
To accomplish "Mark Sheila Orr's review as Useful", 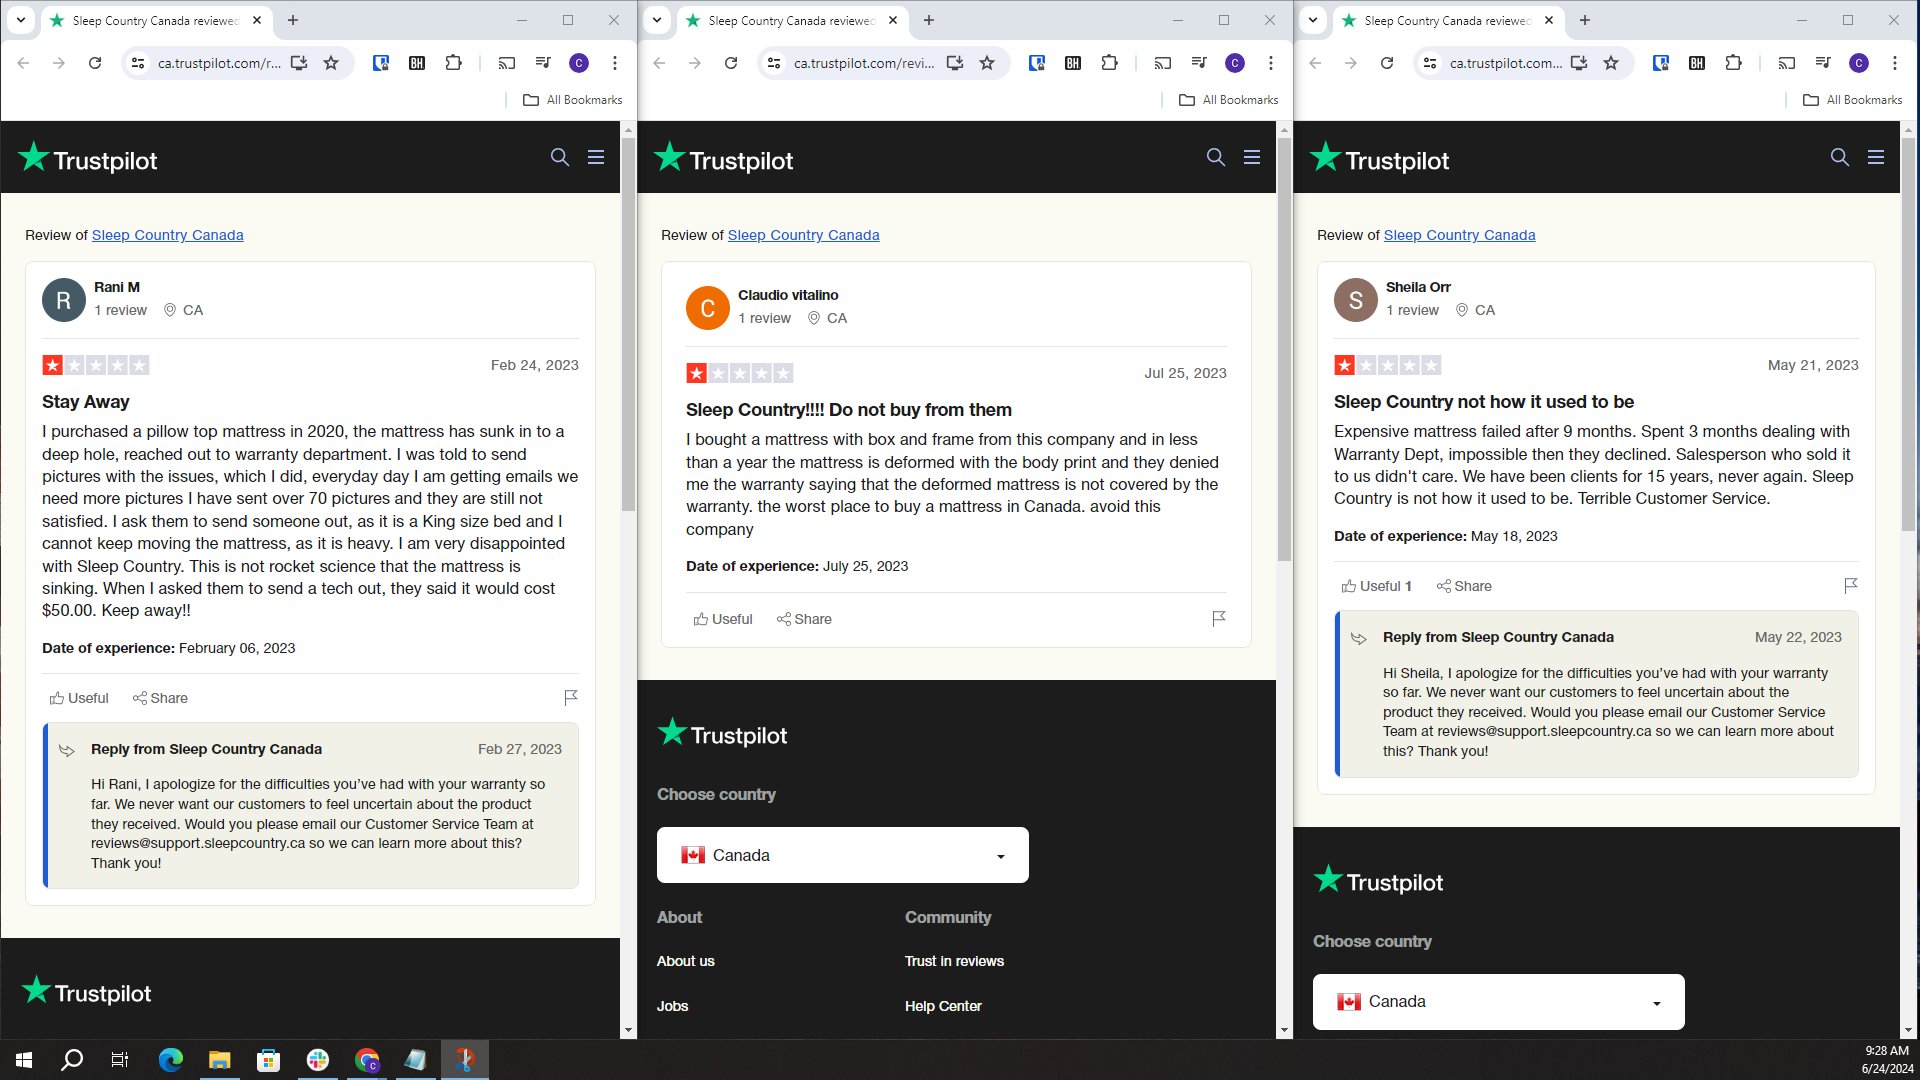I will coord(1377,586).
